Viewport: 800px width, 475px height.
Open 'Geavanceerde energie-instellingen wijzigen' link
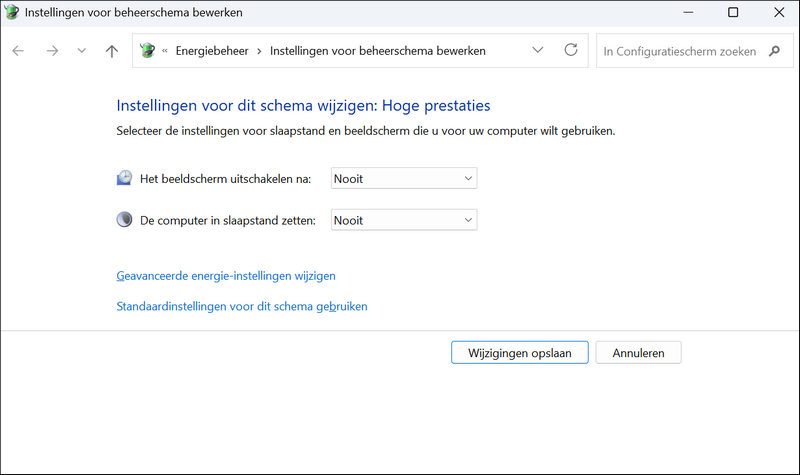click(226, 275)
